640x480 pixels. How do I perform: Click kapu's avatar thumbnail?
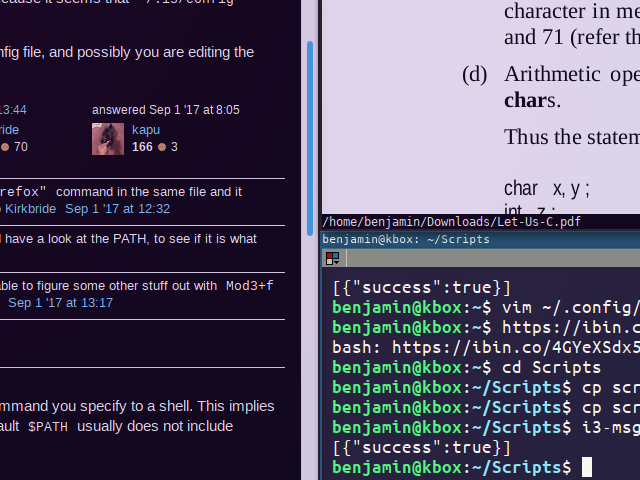(x=108, y=139)
